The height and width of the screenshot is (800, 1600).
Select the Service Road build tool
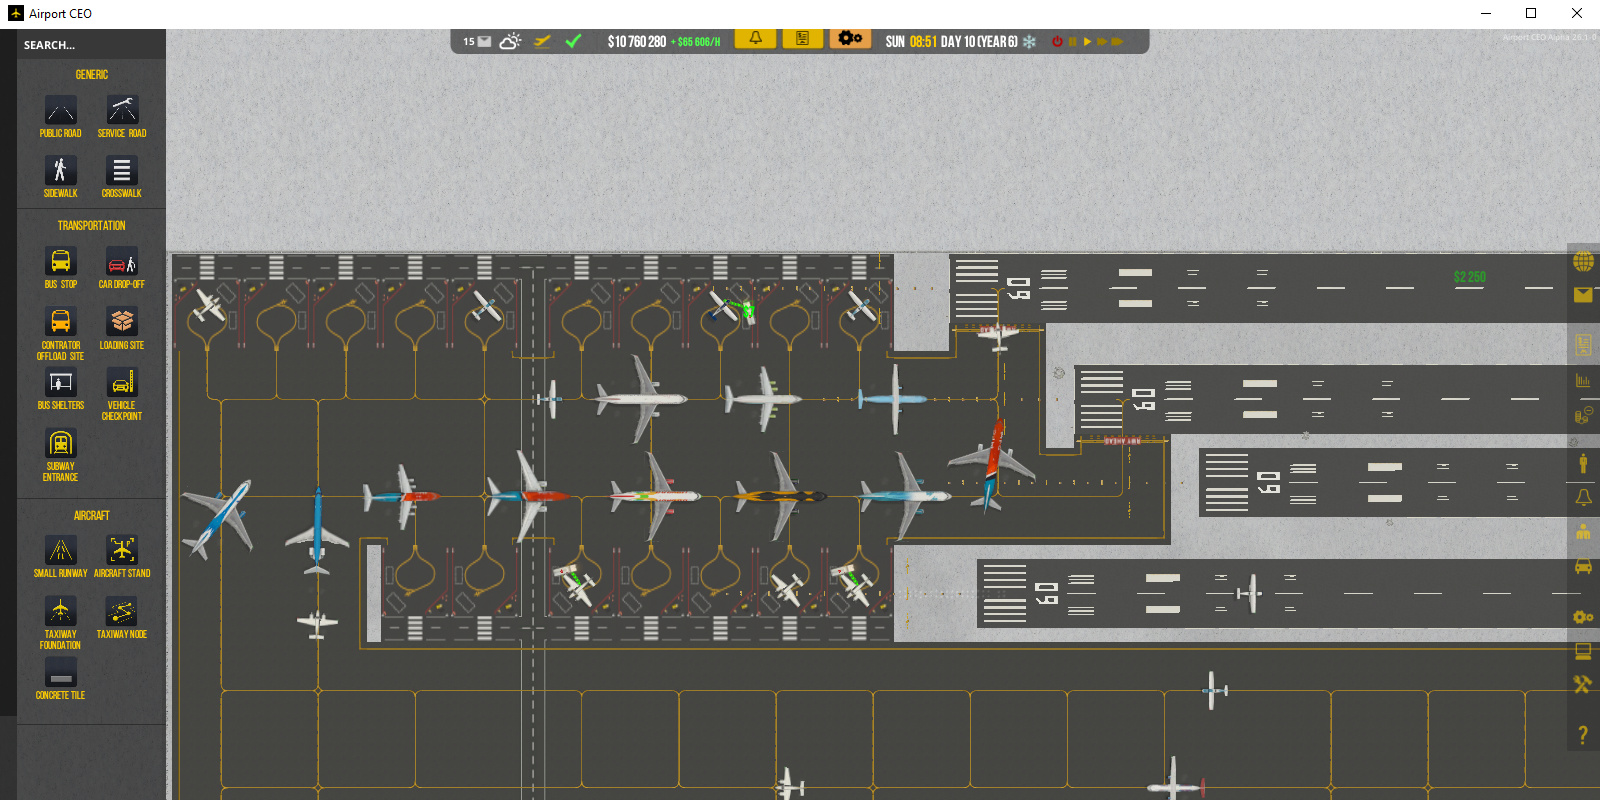122,111
